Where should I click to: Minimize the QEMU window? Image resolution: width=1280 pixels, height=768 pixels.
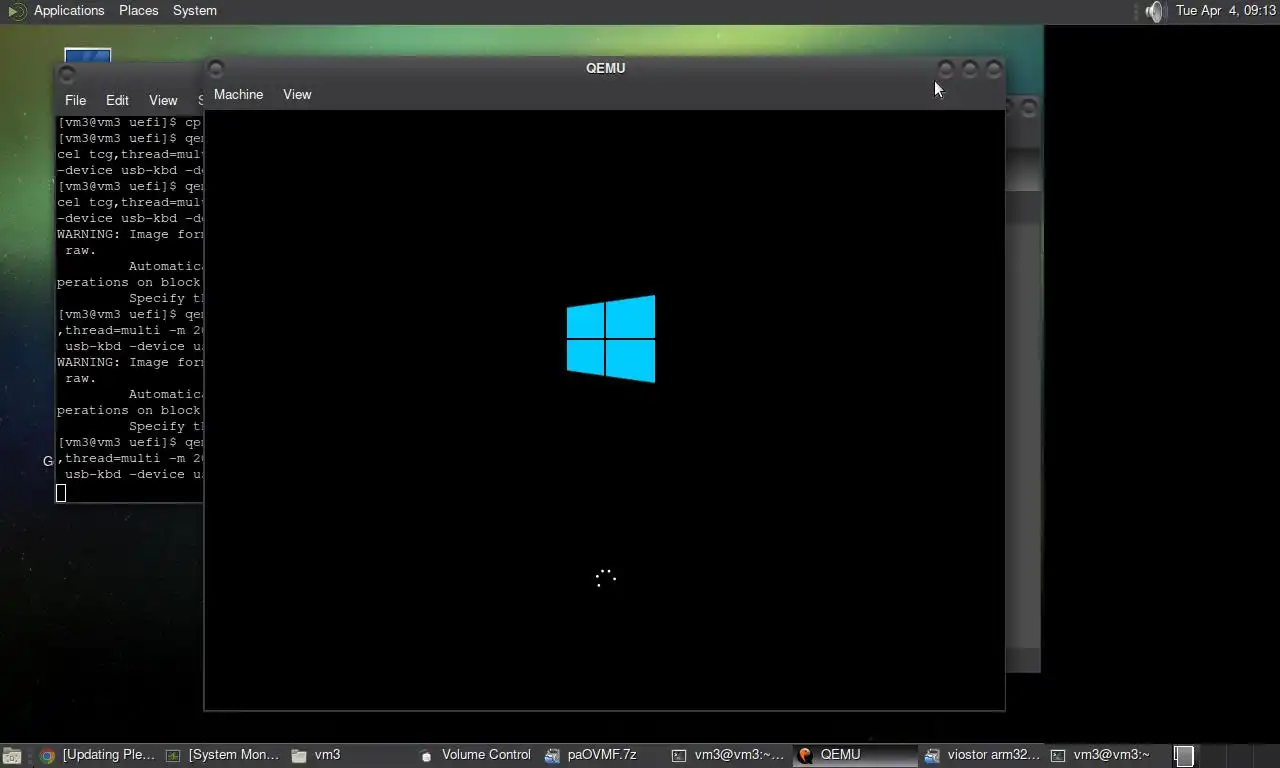point(946,69)
